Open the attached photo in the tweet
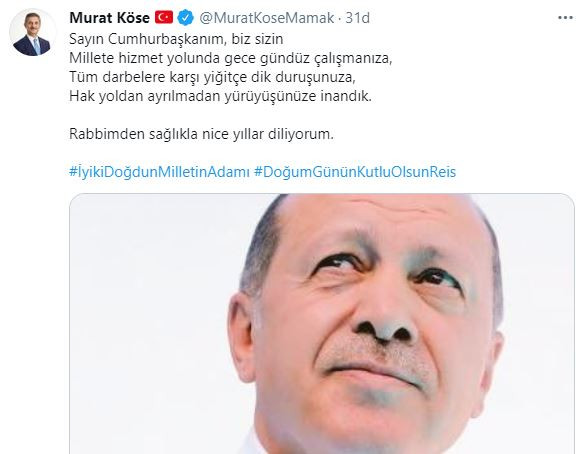 click(x=322, y=324)
